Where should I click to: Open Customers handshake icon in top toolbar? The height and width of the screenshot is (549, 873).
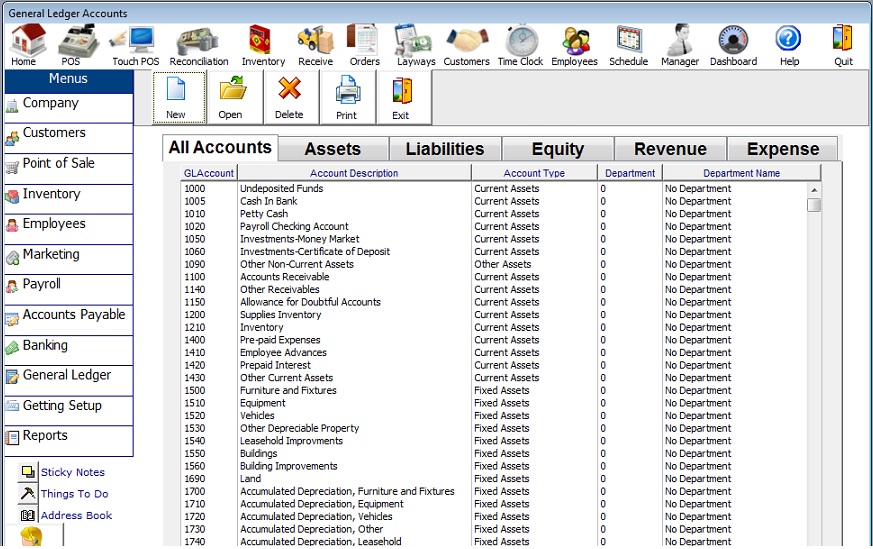467,45
